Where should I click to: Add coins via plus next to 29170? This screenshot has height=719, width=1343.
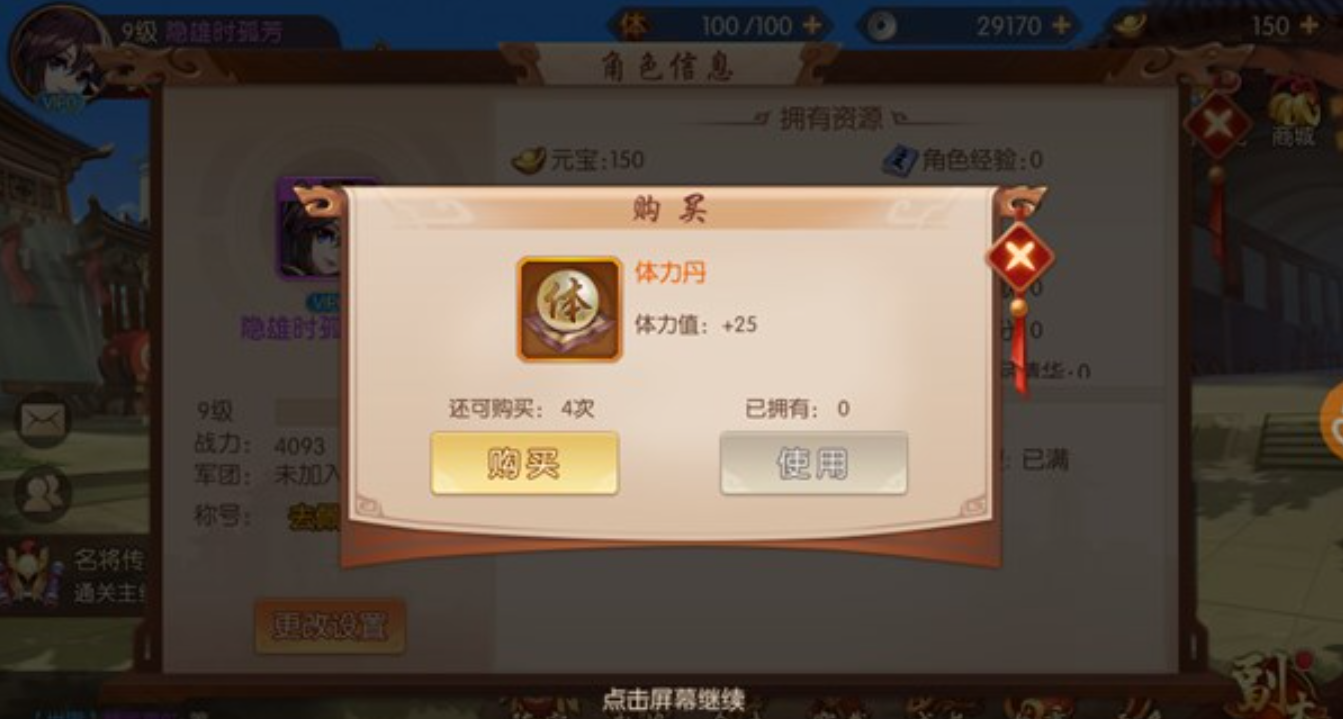[x=1058, y=25]
